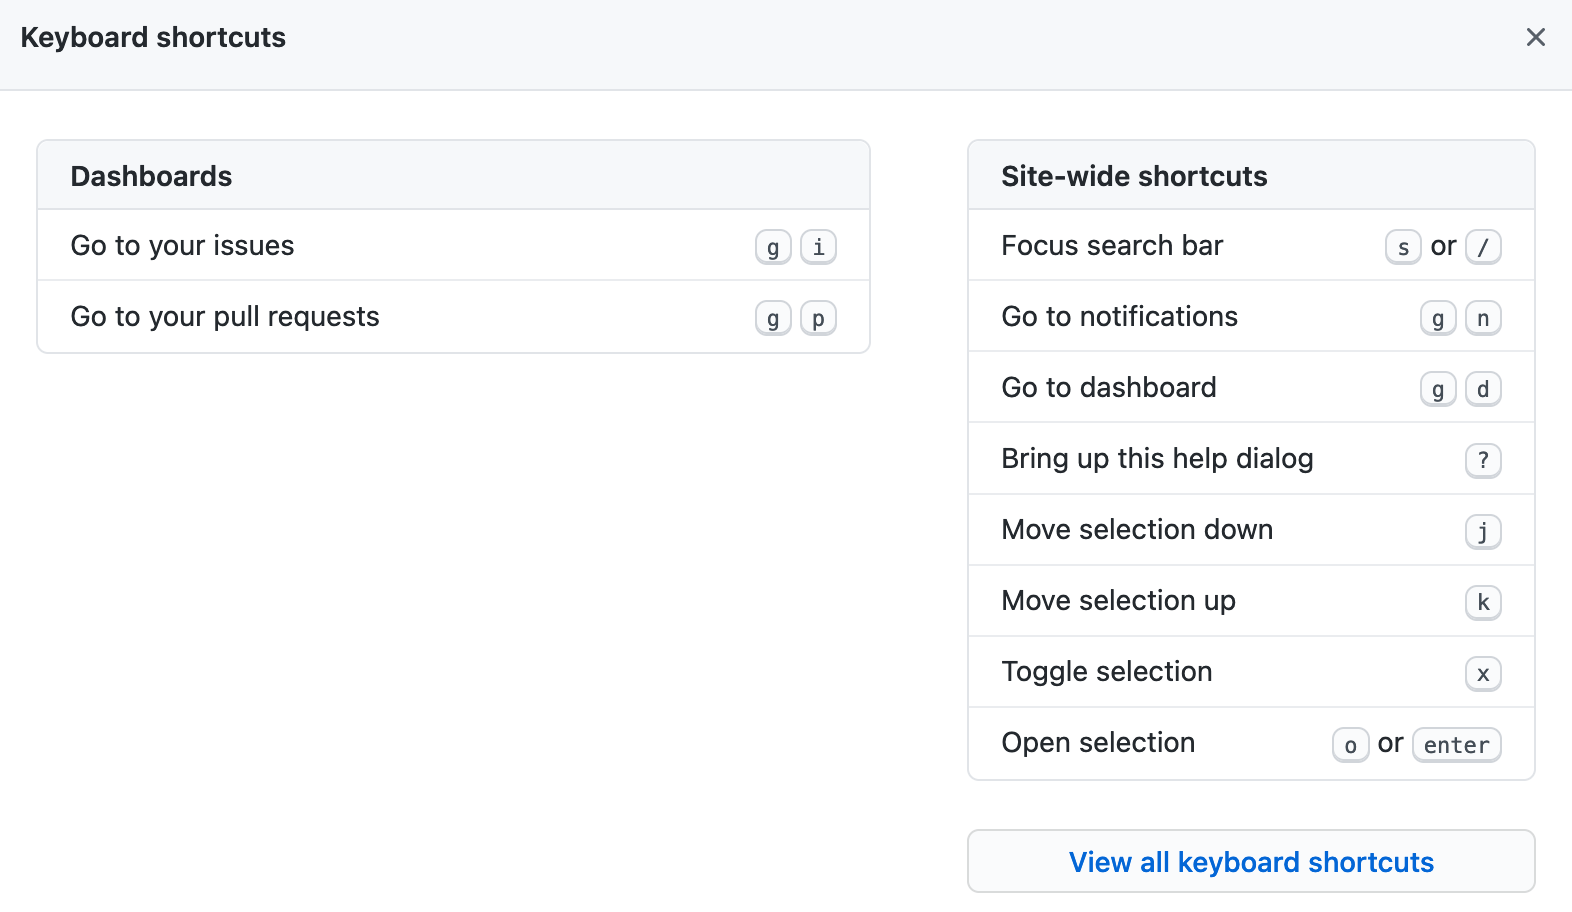Click the "p" key badge for pull requests
Image resolution: width=1572 pixels, height=912 pixels.
(818, 318)
